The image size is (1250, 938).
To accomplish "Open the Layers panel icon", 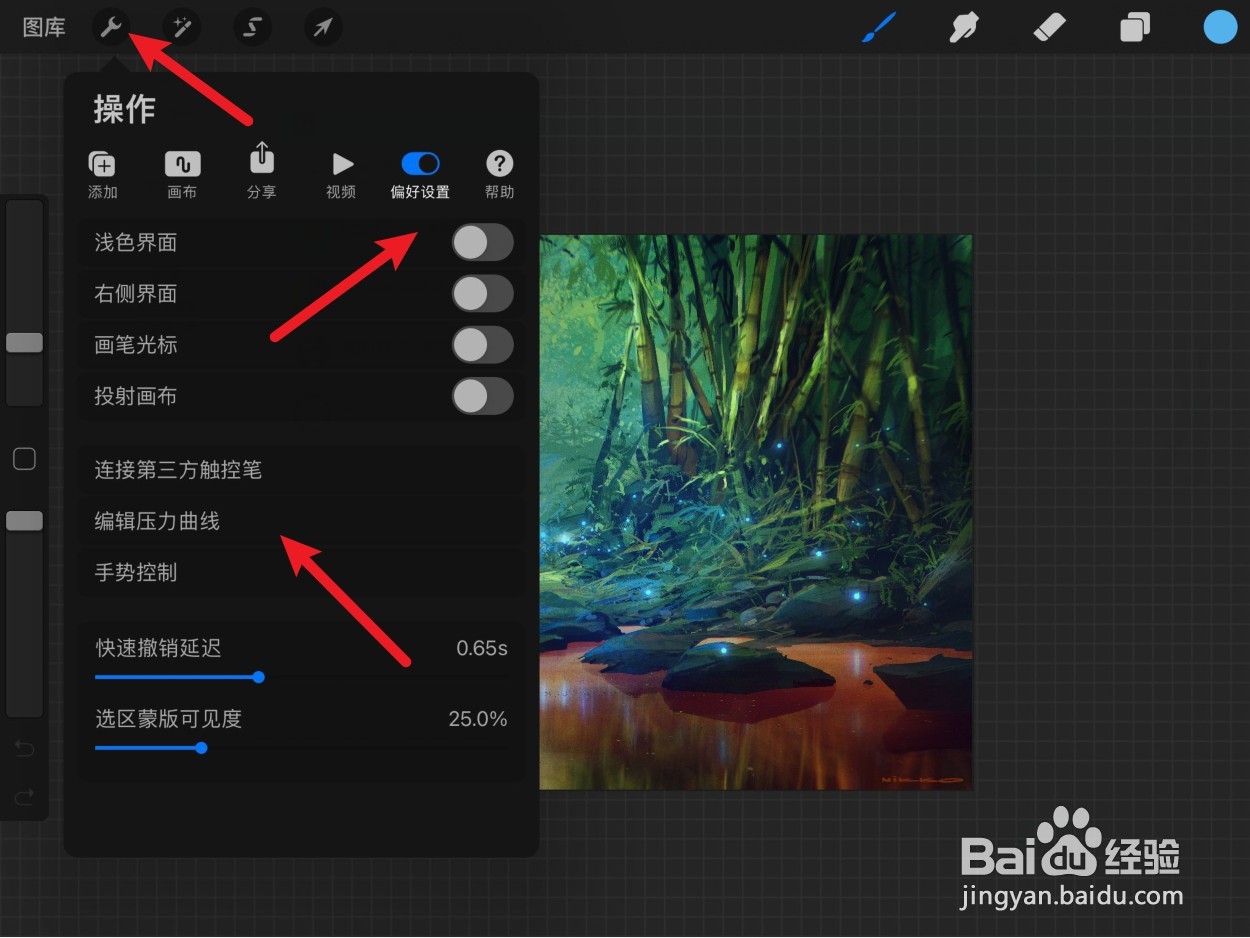I will [x=1135, y=27].
